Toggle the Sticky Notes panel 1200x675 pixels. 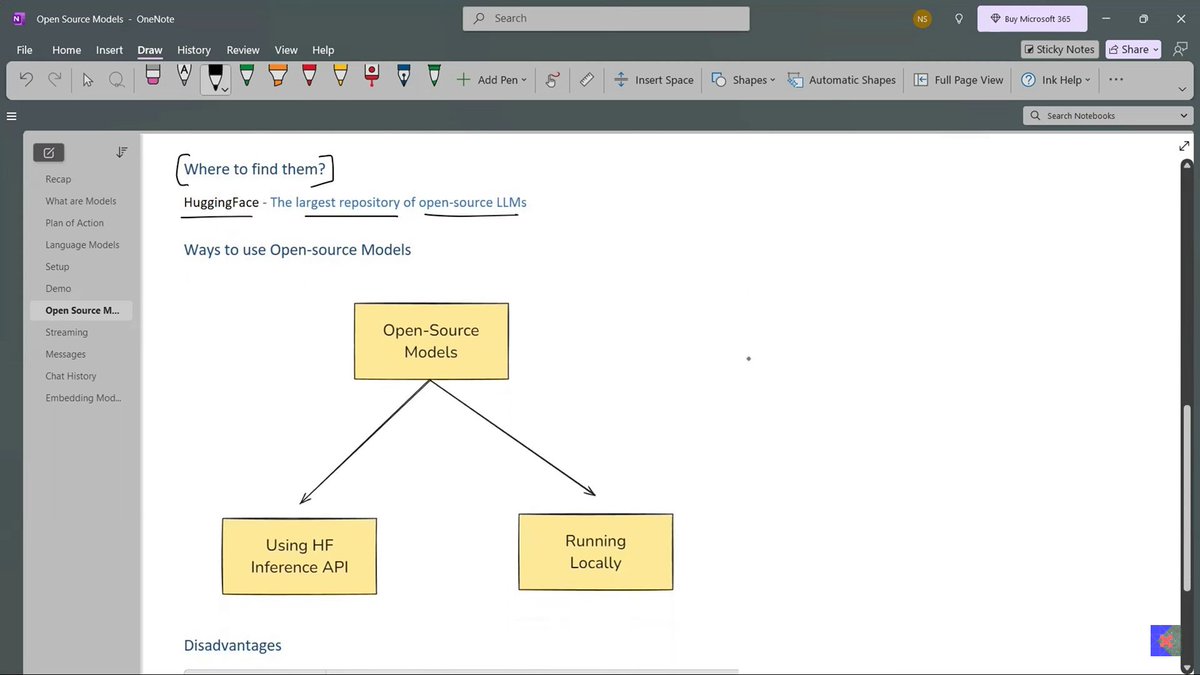1059,49
